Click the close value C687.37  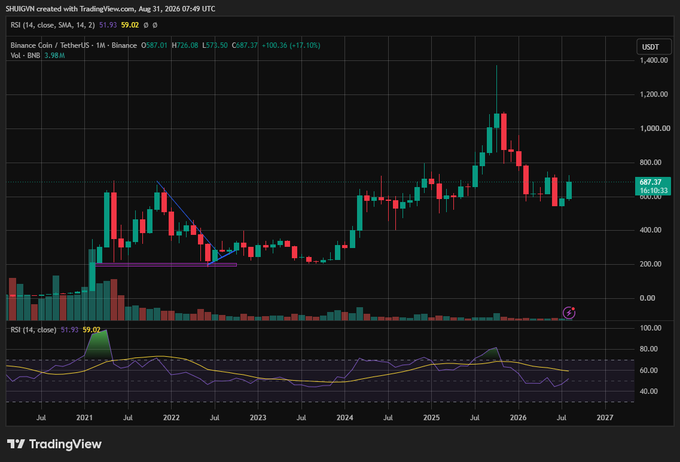tap(245, 45)
